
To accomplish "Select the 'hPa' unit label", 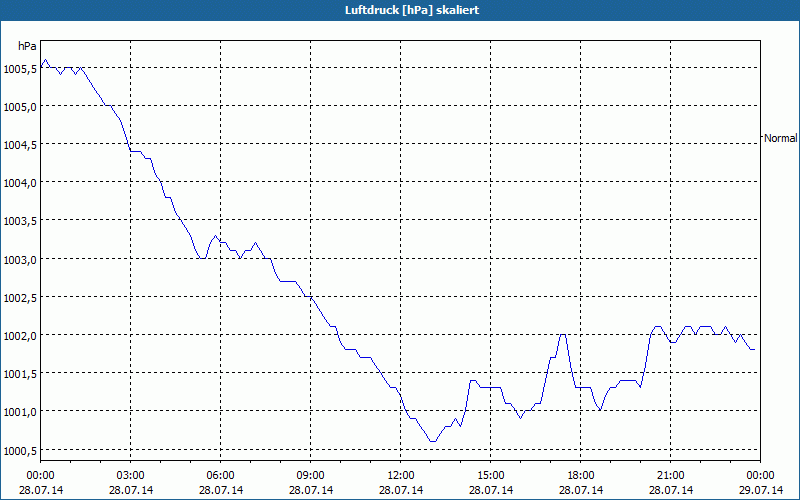I will tap(27, 46).
